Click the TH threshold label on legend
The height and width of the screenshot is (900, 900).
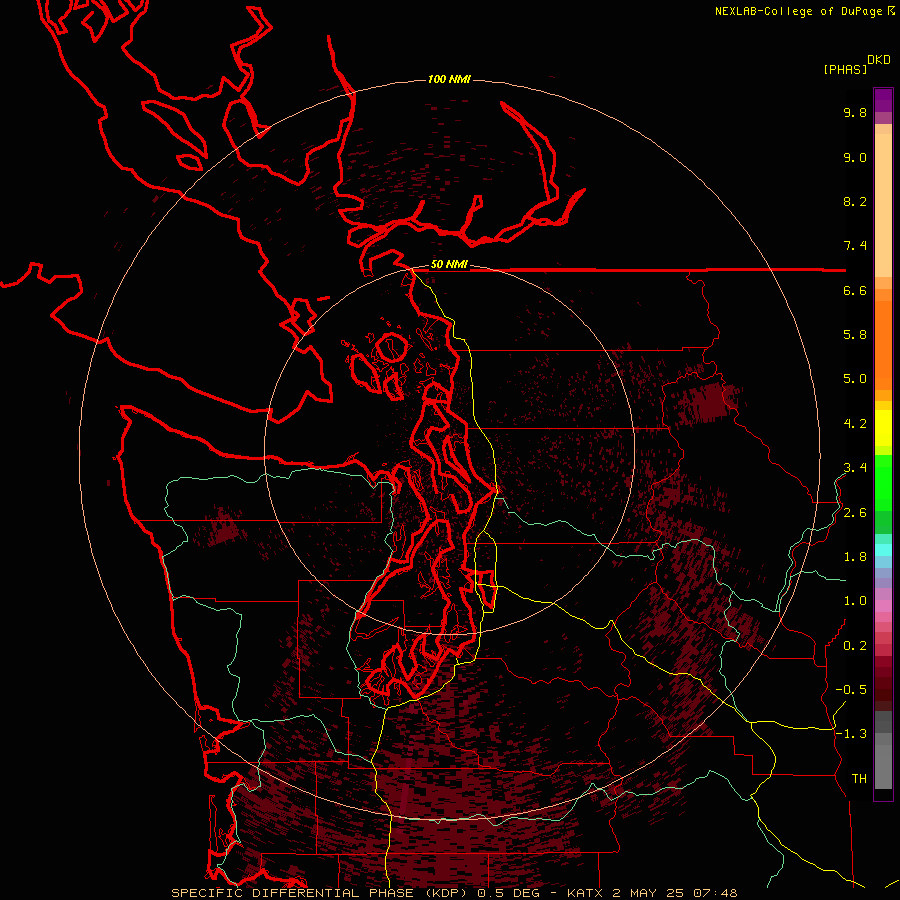point(859,779)
